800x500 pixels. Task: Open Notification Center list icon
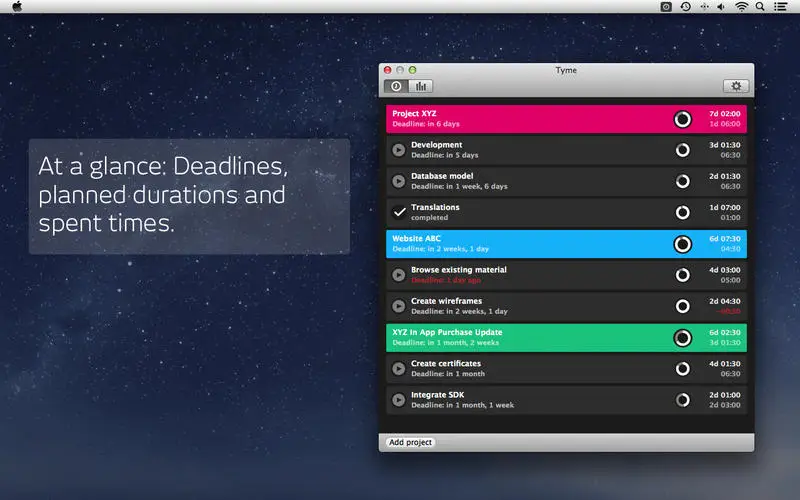(x=780, y=7)
